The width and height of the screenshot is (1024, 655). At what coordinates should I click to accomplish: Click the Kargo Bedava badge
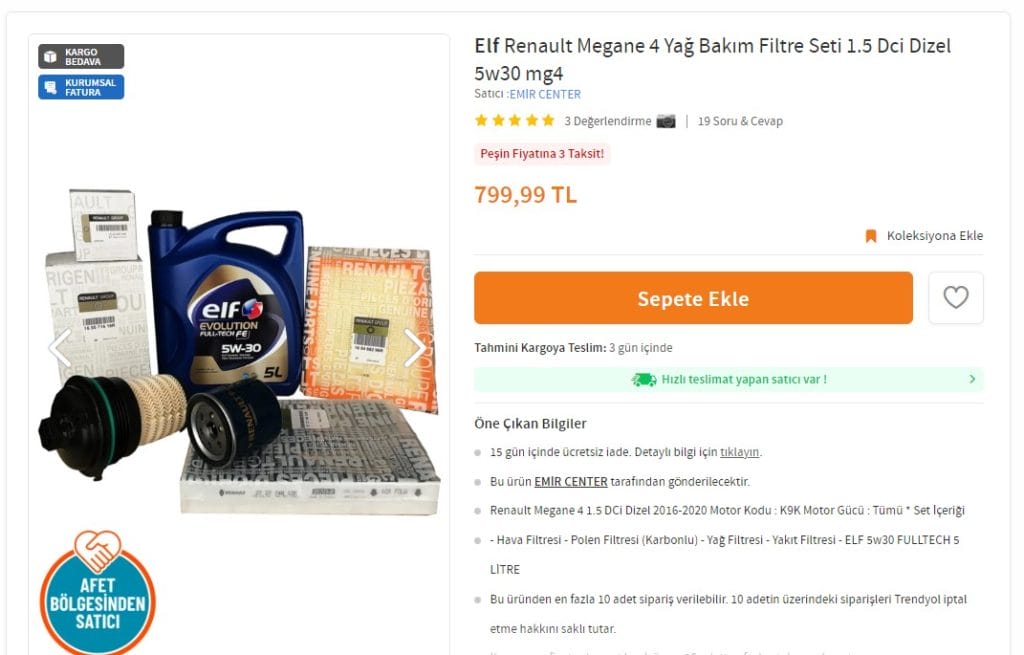[x=81, y=56]
